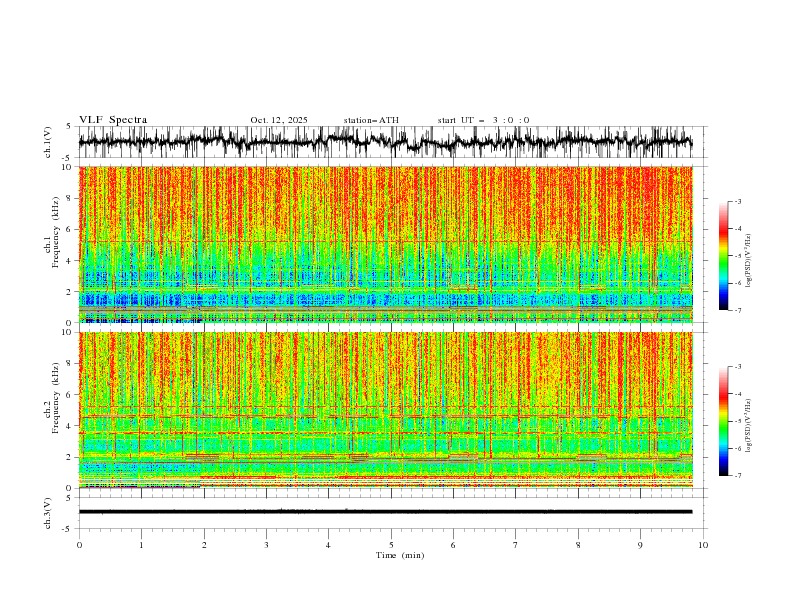
Task: Click the ch.1 frequency spectrogram plot
Action: [386, 244]
